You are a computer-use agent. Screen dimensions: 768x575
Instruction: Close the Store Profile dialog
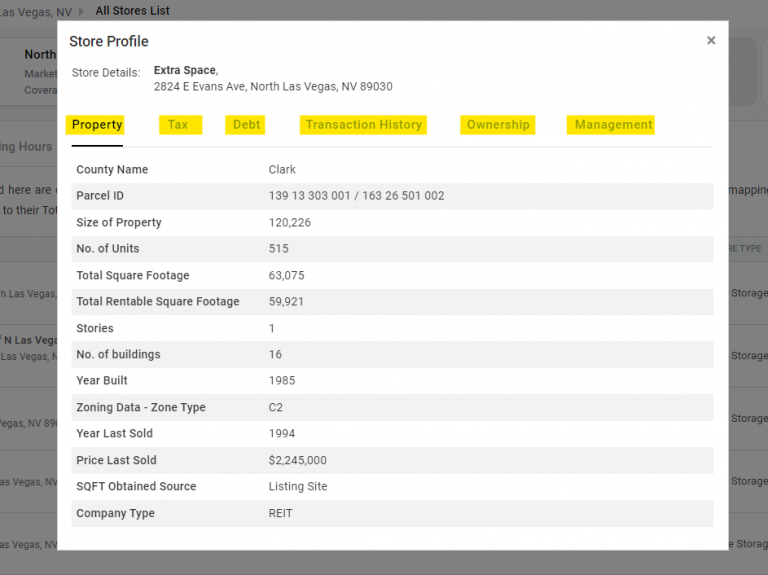tap(711, 41)
